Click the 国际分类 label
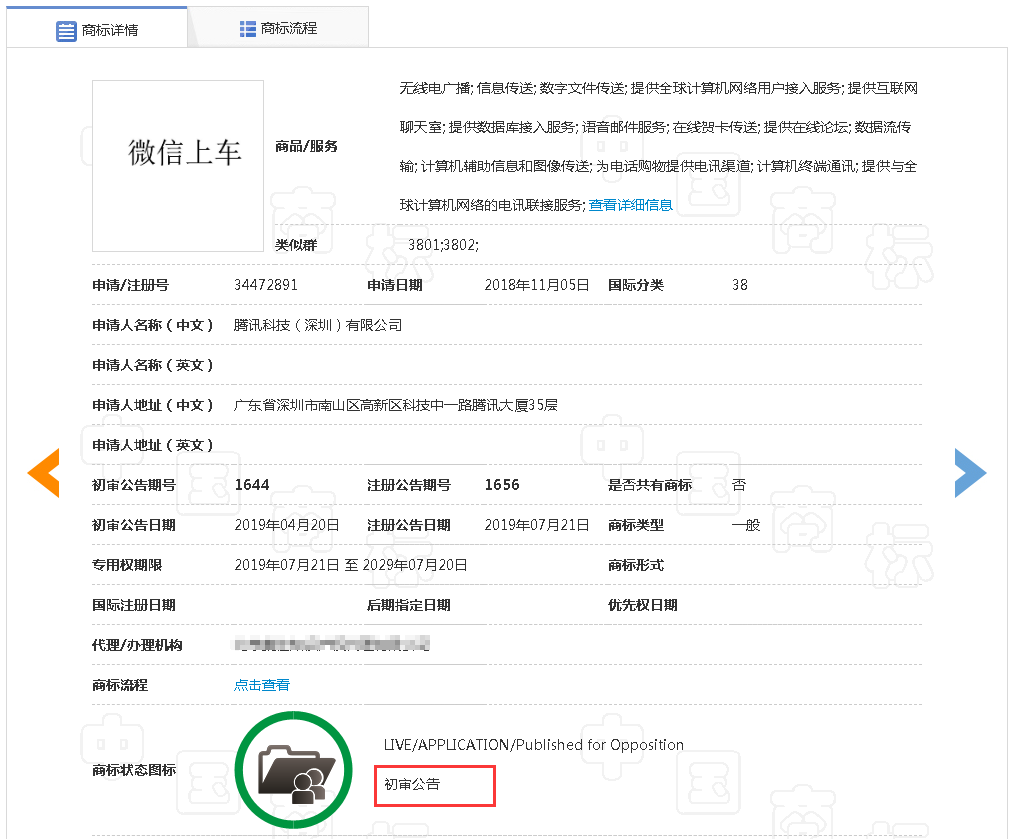 (636, 285)
